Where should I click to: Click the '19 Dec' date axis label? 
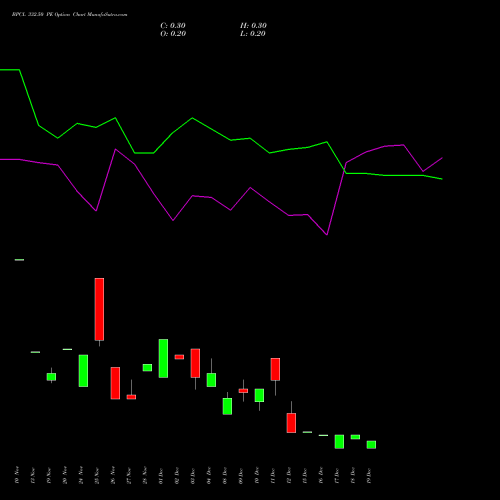tap(369, 476)
